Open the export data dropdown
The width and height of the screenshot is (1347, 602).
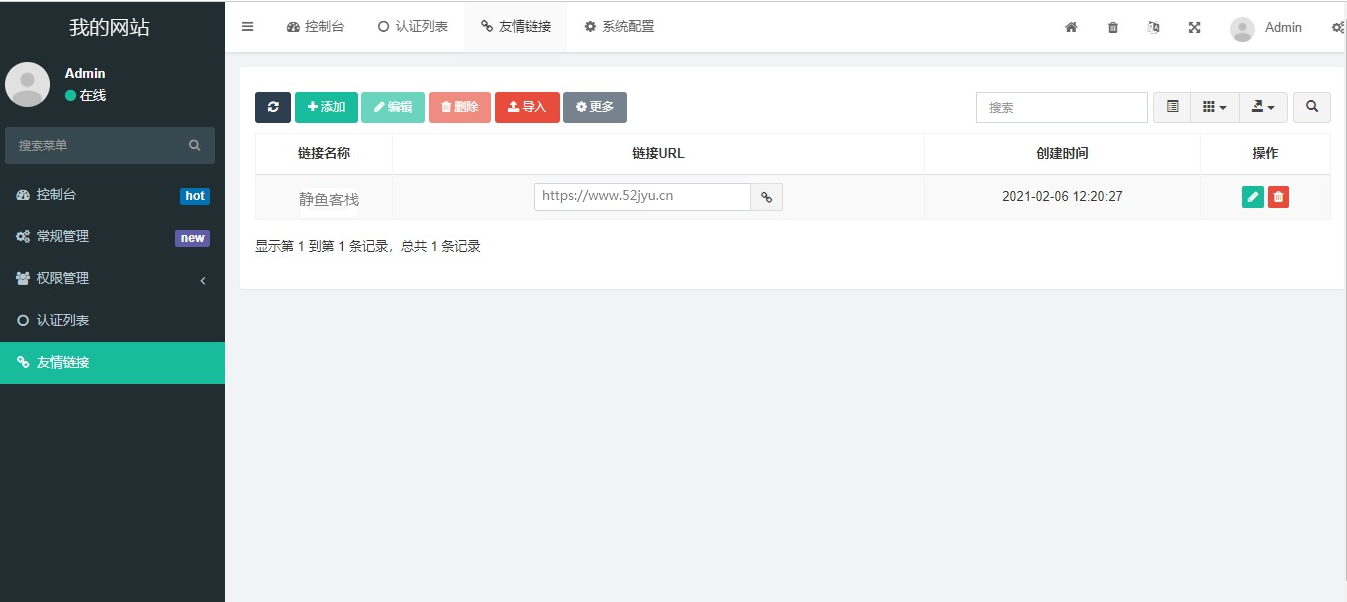1263,107
